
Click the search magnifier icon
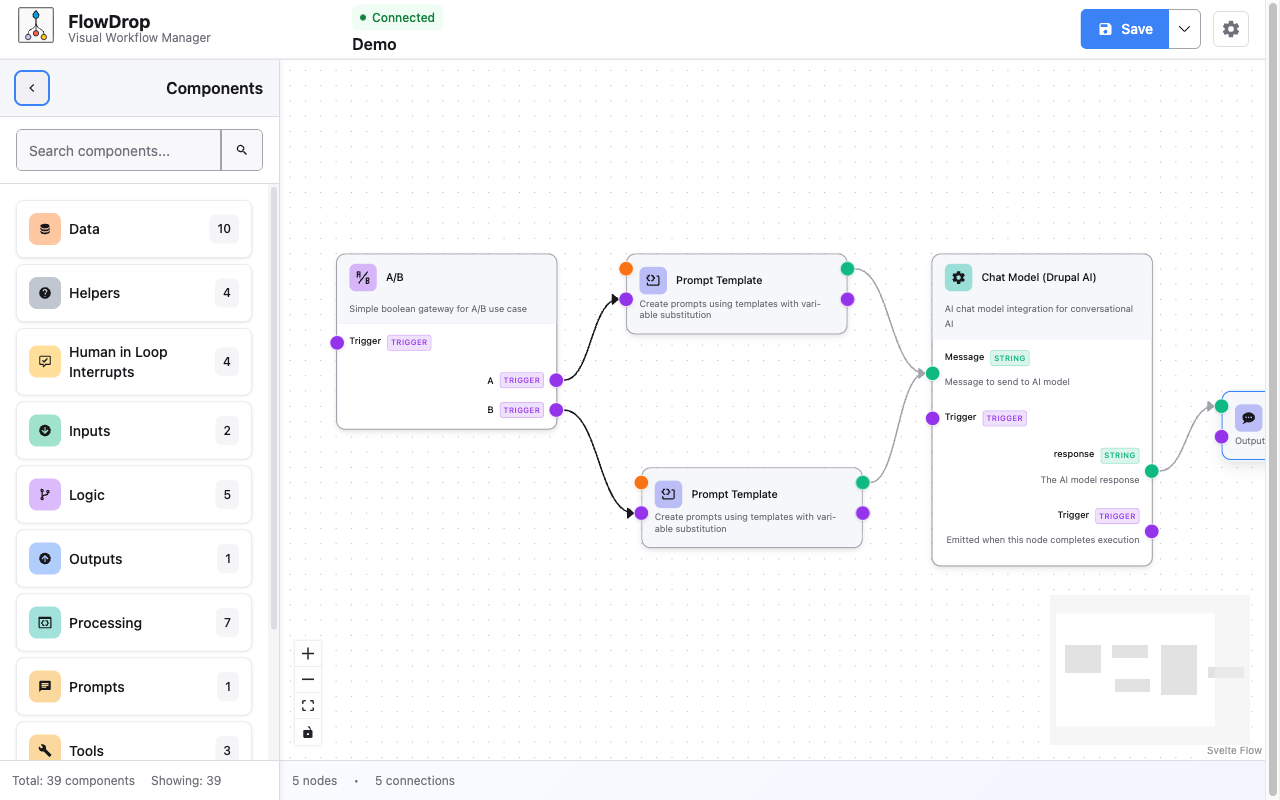(x=242, y=150)
